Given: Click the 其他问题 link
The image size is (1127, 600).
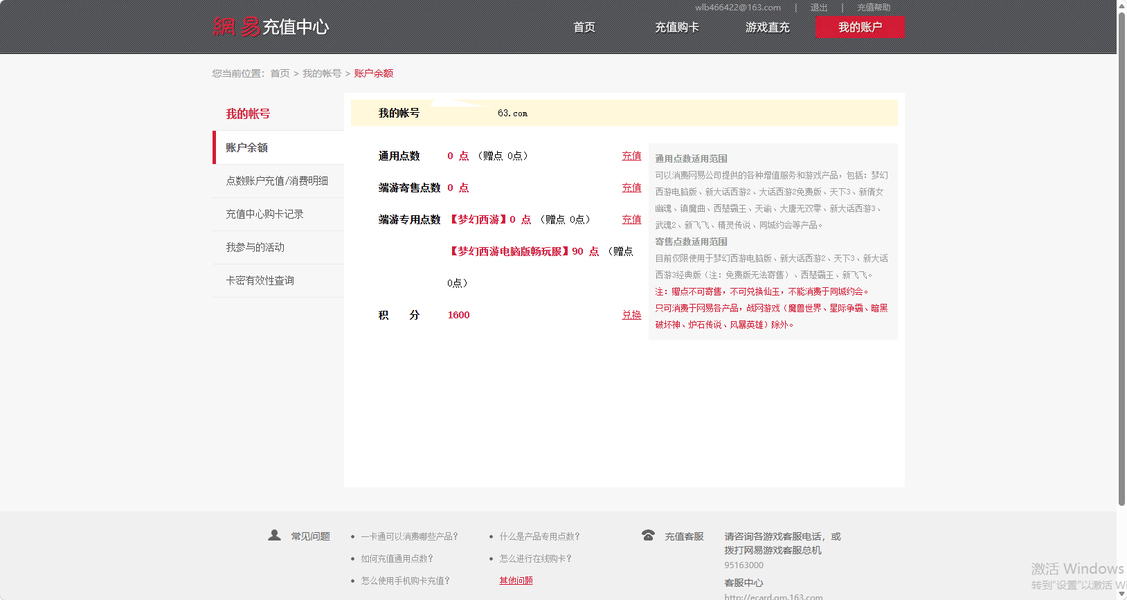Looking at the screenshot, I should [x=516, y=581].
